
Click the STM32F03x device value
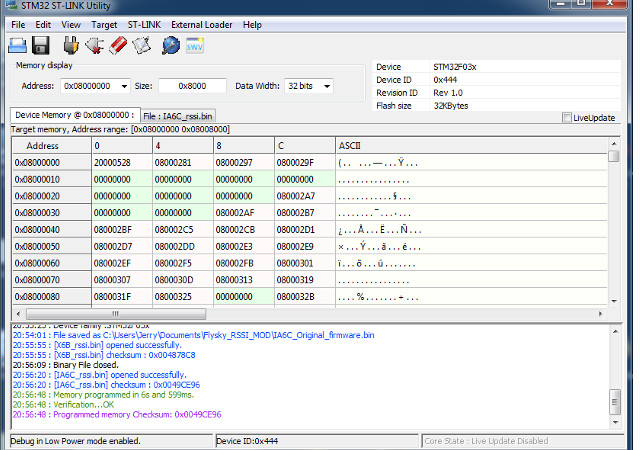pyautogui.click(x=455, y=67)
